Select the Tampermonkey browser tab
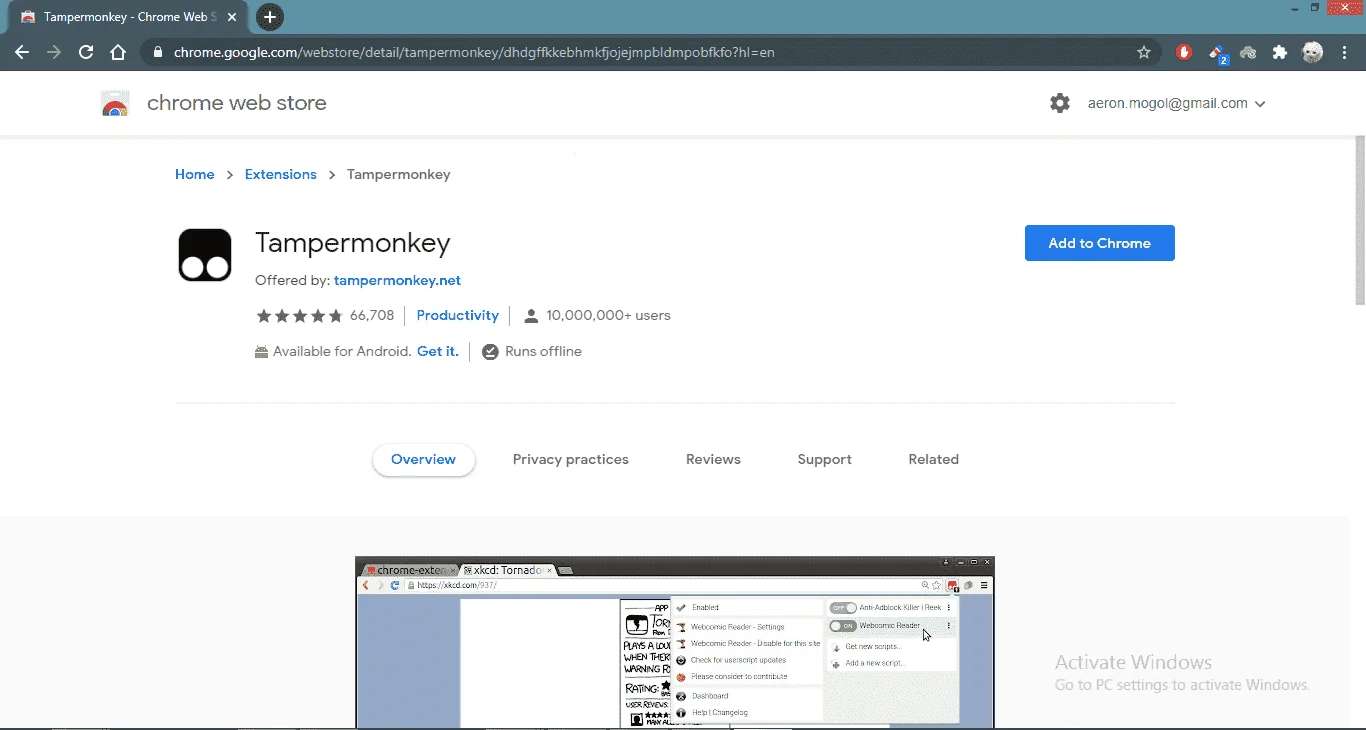Viewport: 1366px width, 730px height. (x=128, y=17)
